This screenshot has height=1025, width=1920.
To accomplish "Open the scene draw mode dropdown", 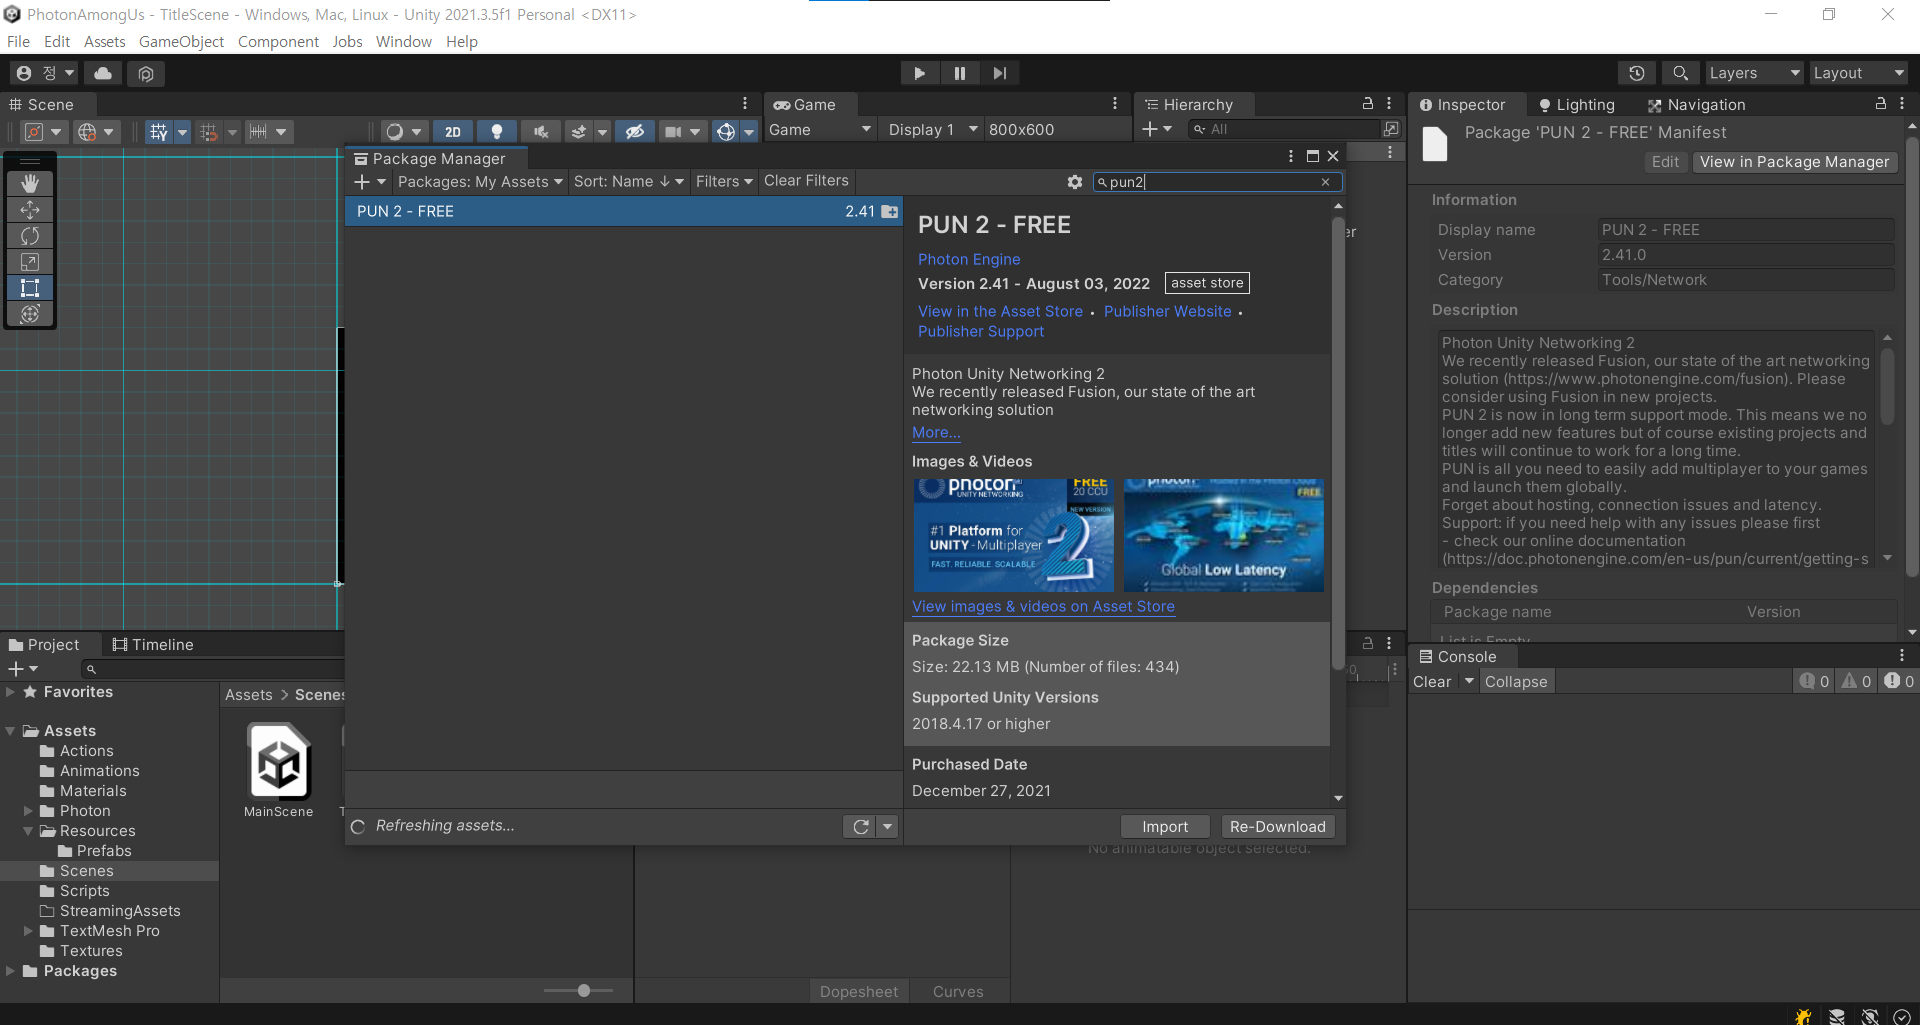I will click(x=405, y=131).
